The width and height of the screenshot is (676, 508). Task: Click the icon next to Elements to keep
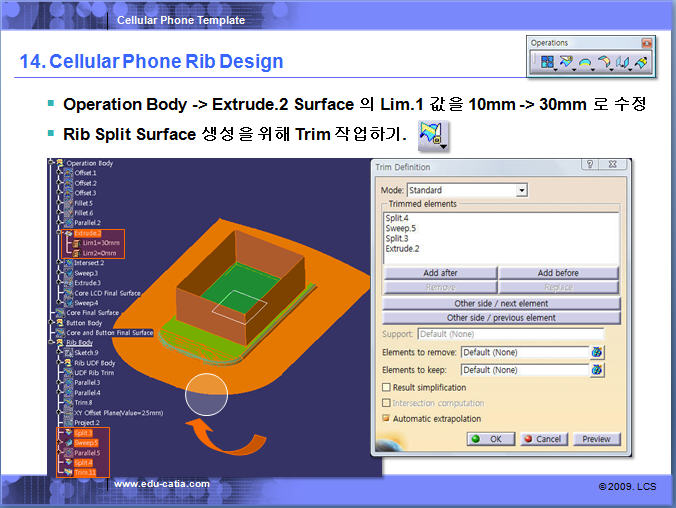[x=597, y=370]
